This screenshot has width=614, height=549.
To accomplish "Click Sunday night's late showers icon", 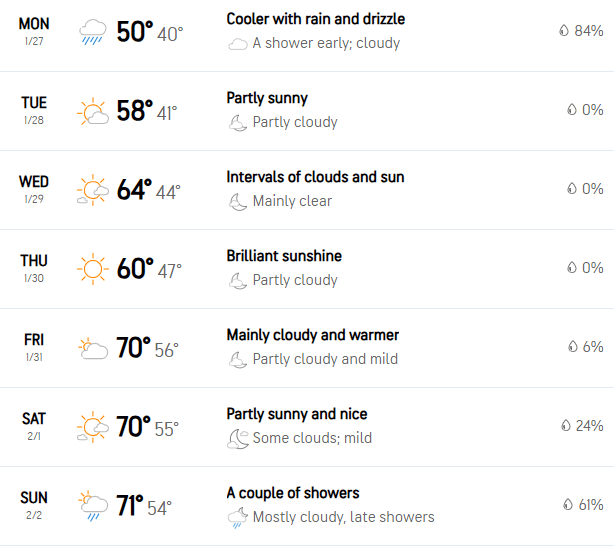I will click(238, 518).
